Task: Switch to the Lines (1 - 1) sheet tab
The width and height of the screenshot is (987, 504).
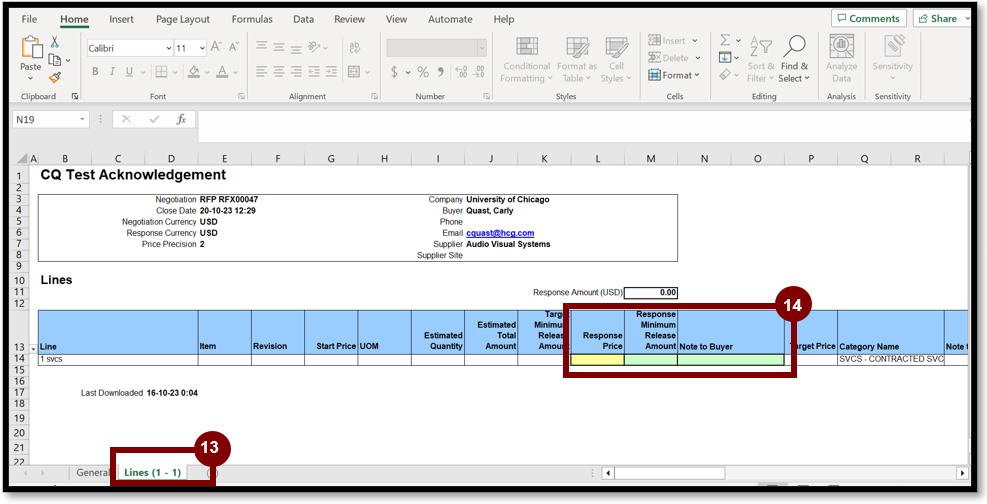Action: [152, 472]
